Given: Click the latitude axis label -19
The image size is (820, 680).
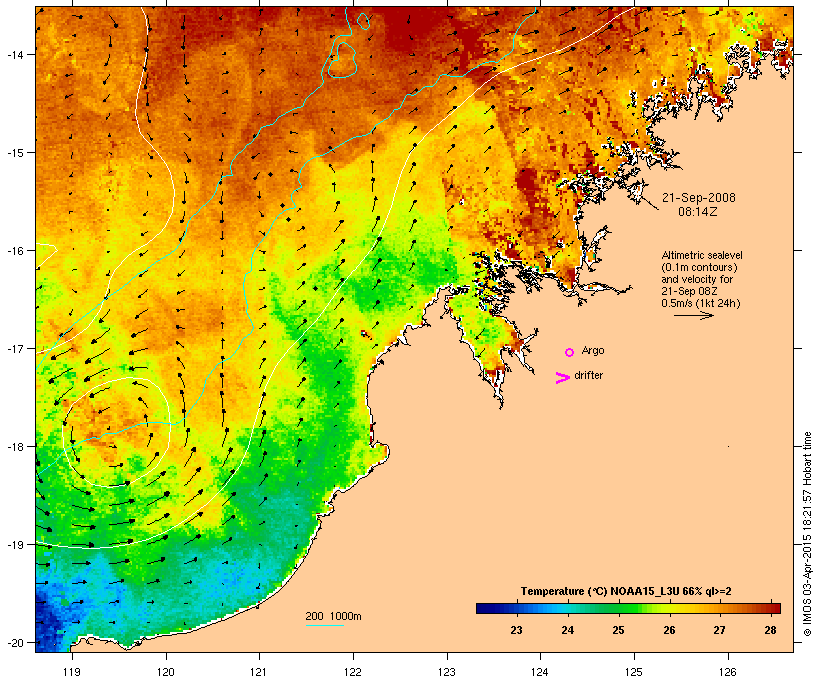Looking at the screenshot, I should (x=15, y=545).
